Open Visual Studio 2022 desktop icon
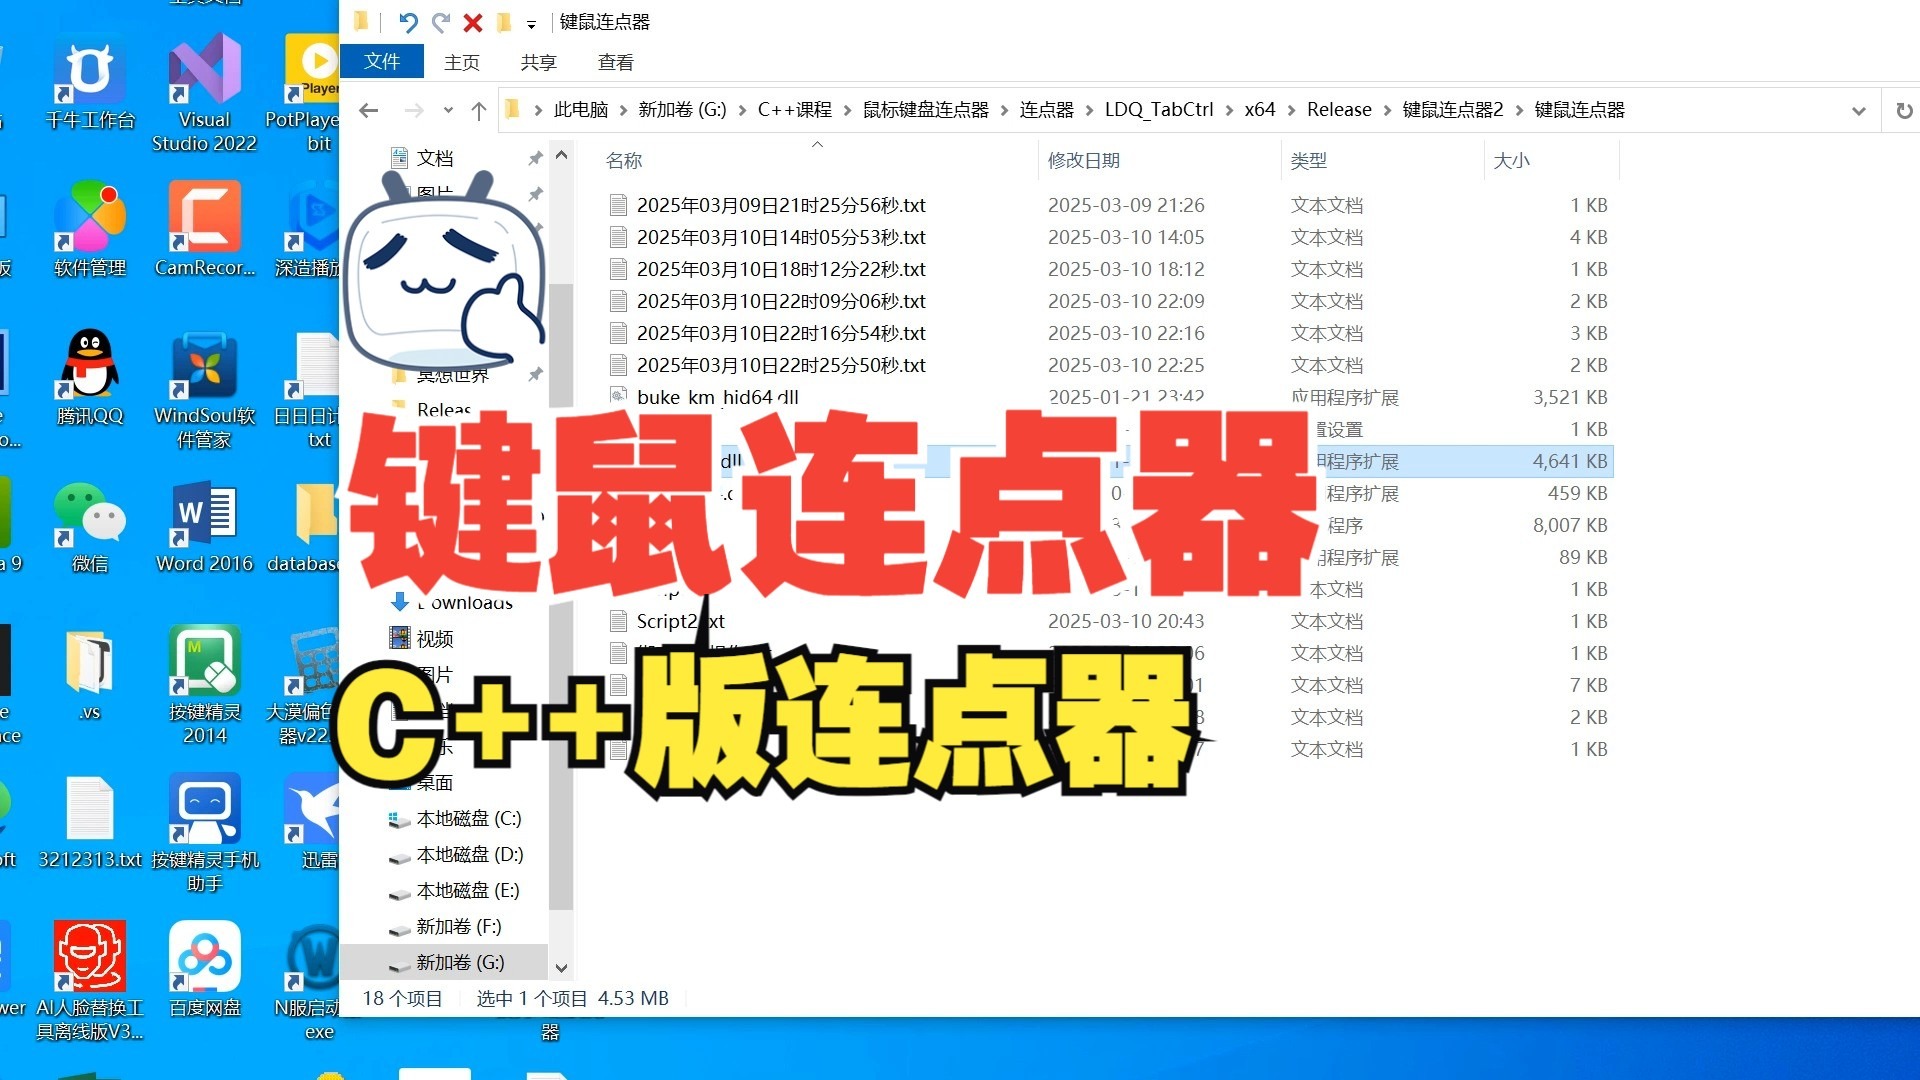This screenshot has width=1920, height=1080. (x=204, y=92)
